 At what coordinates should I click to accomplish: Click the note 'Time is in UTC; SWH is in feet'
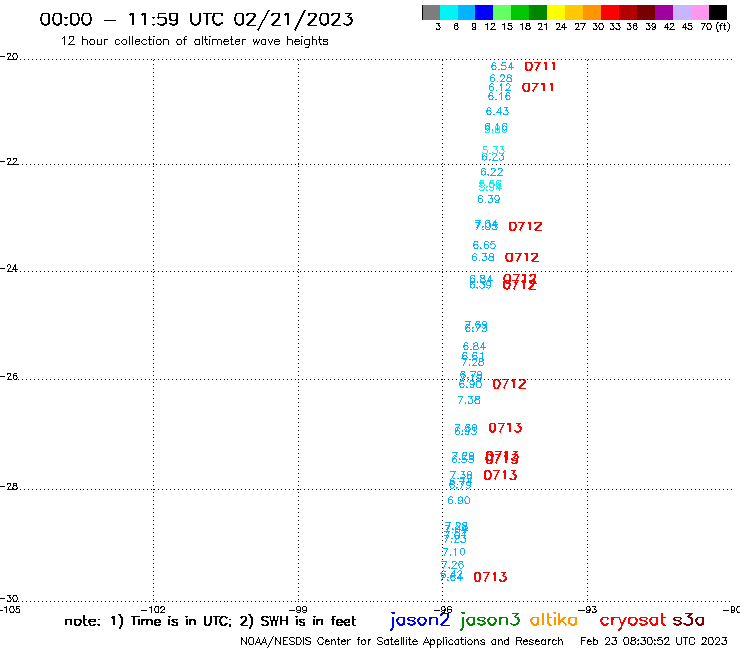pyautogui.click(x=210, y=621)
